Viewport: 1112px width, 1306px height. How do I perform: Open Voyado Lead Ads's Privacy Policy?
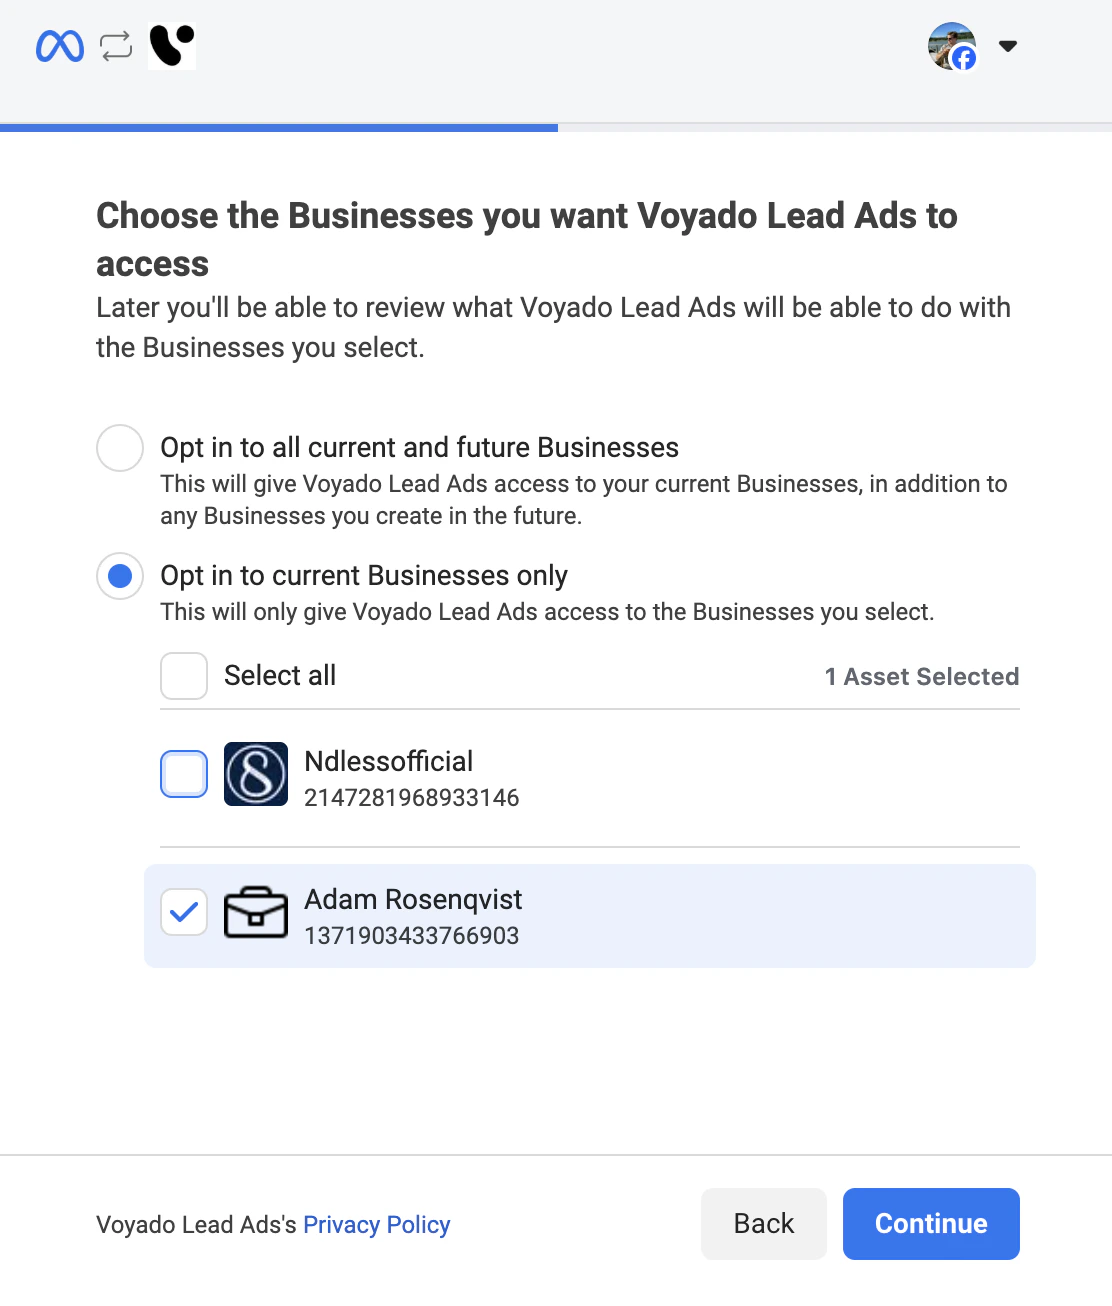tap(376, 1224)
